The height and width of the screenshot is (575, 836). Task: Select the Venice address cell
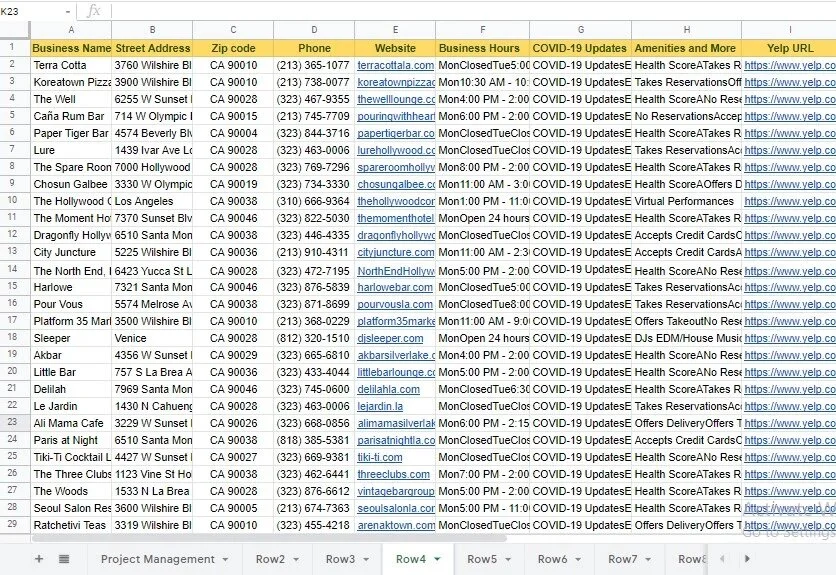pos(152,338)
